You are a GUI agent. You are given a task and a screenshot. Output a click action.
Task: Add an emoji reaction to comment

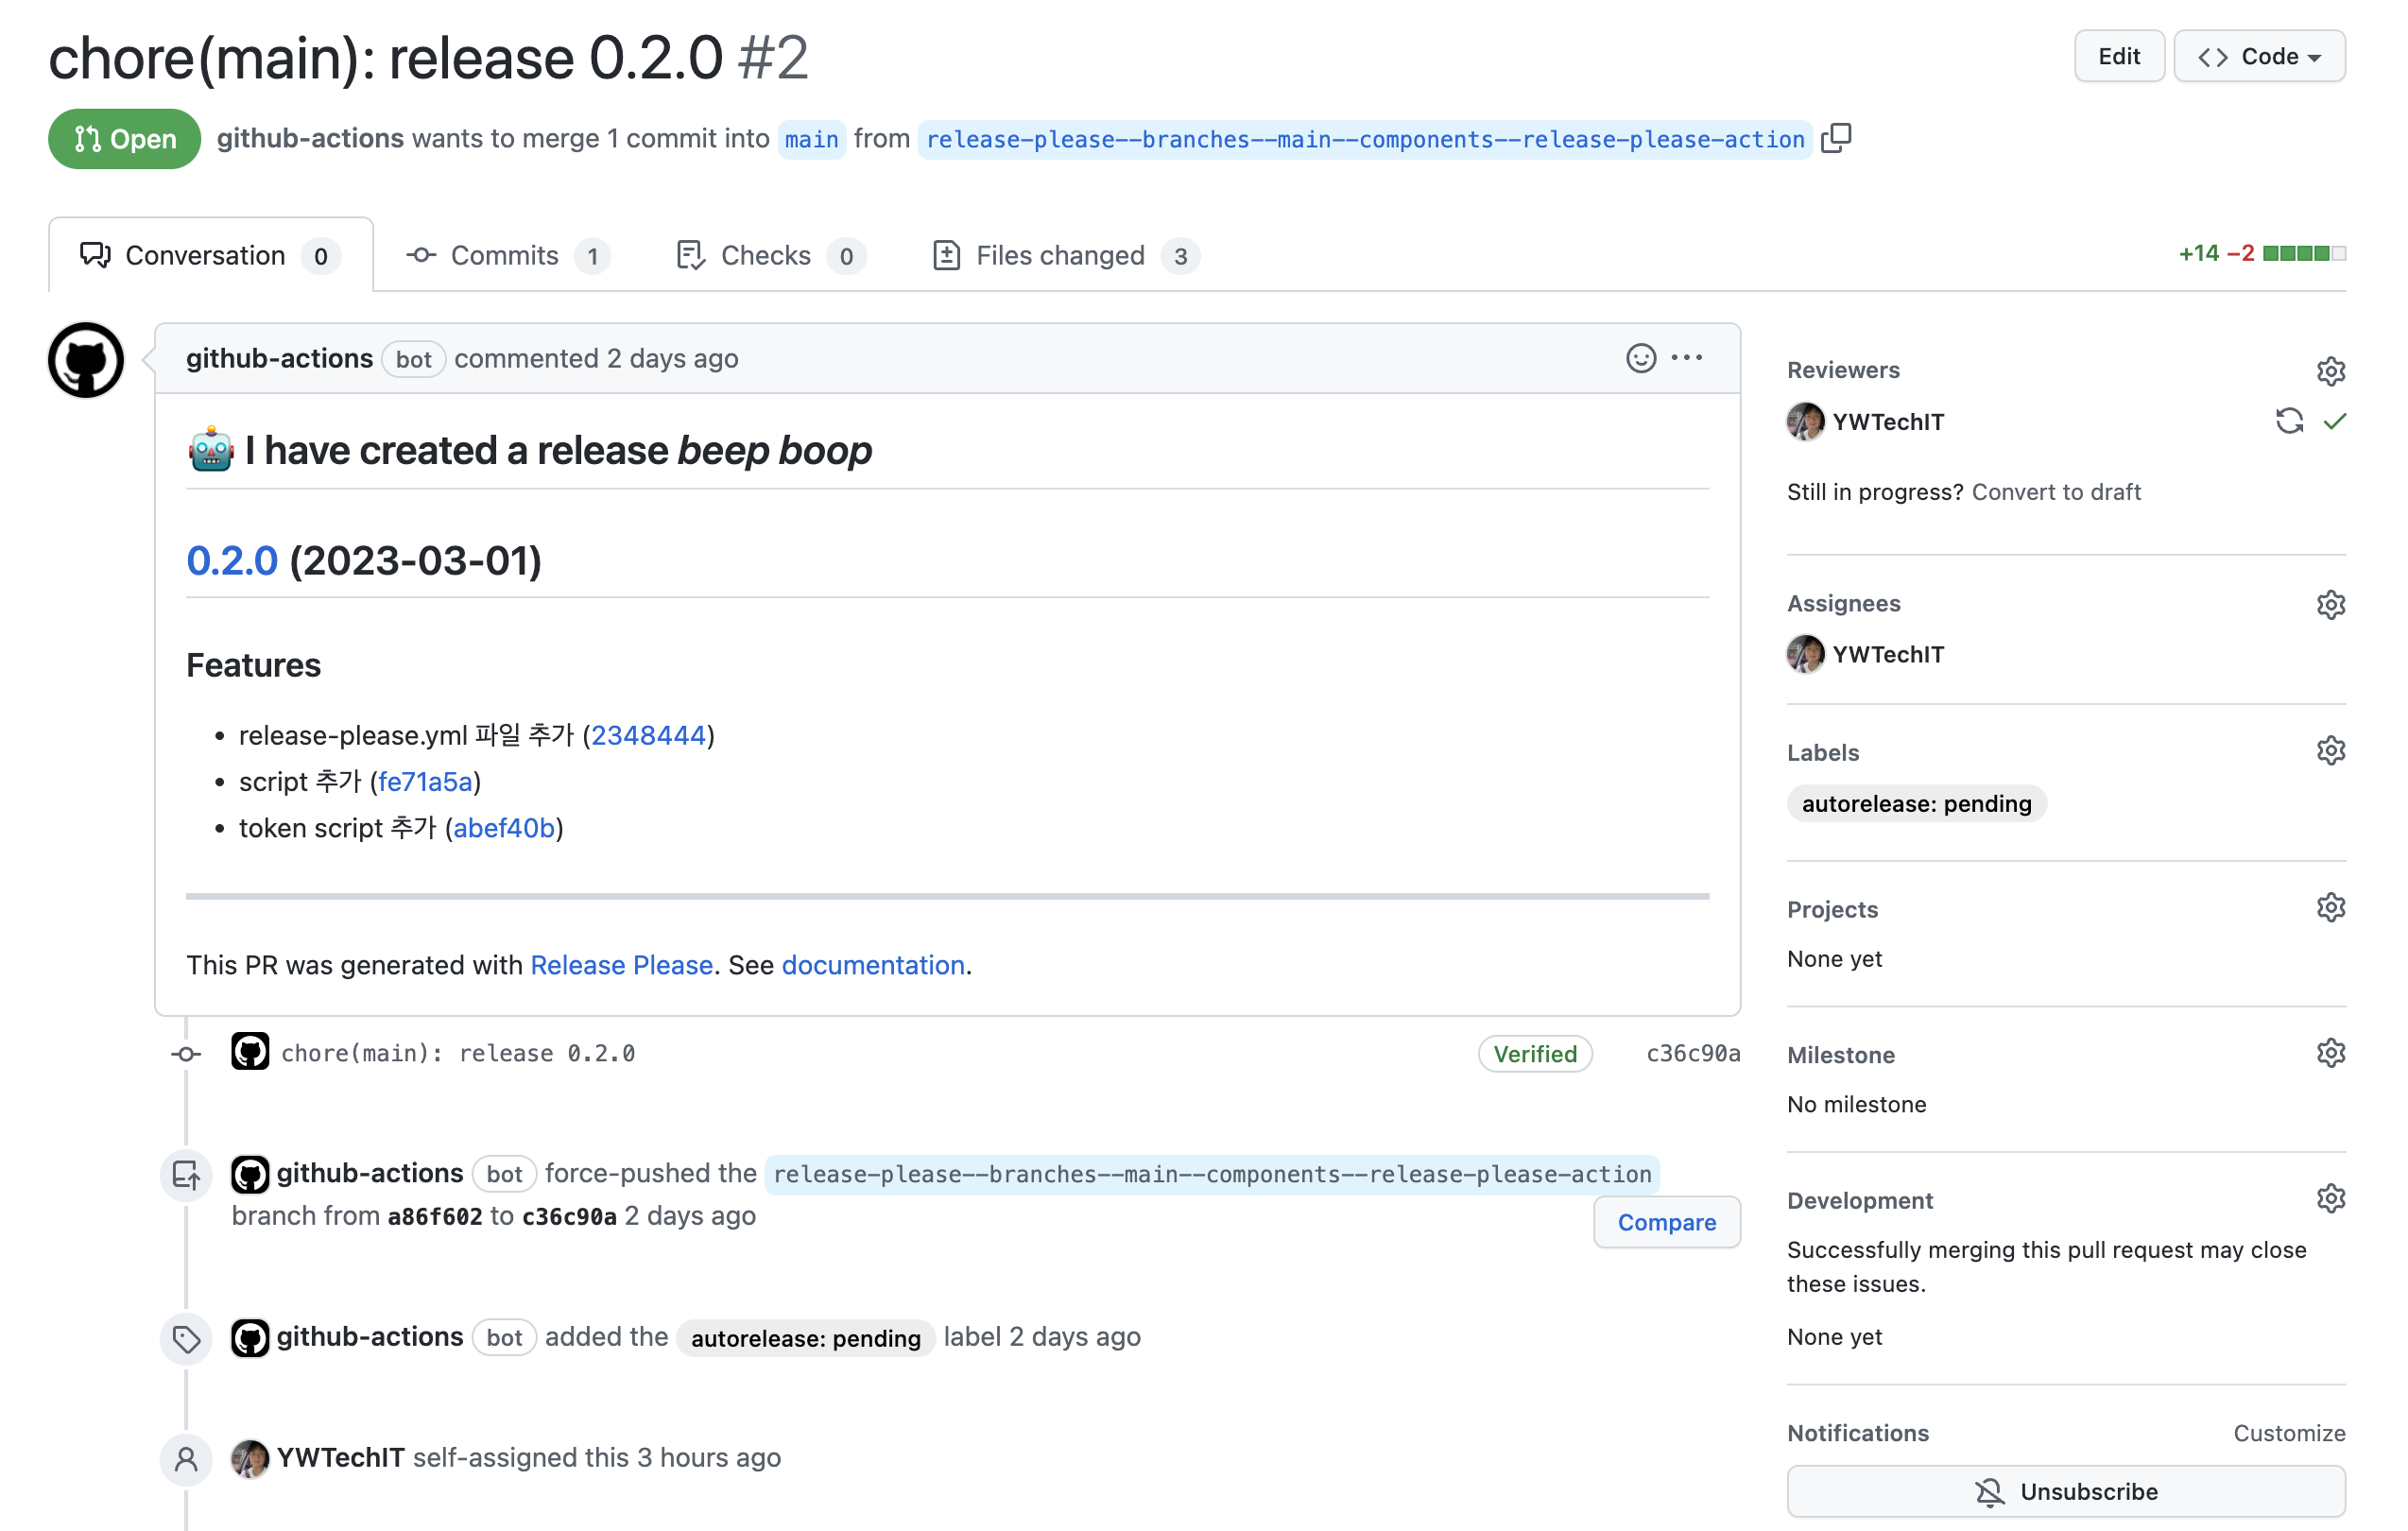1640,358
